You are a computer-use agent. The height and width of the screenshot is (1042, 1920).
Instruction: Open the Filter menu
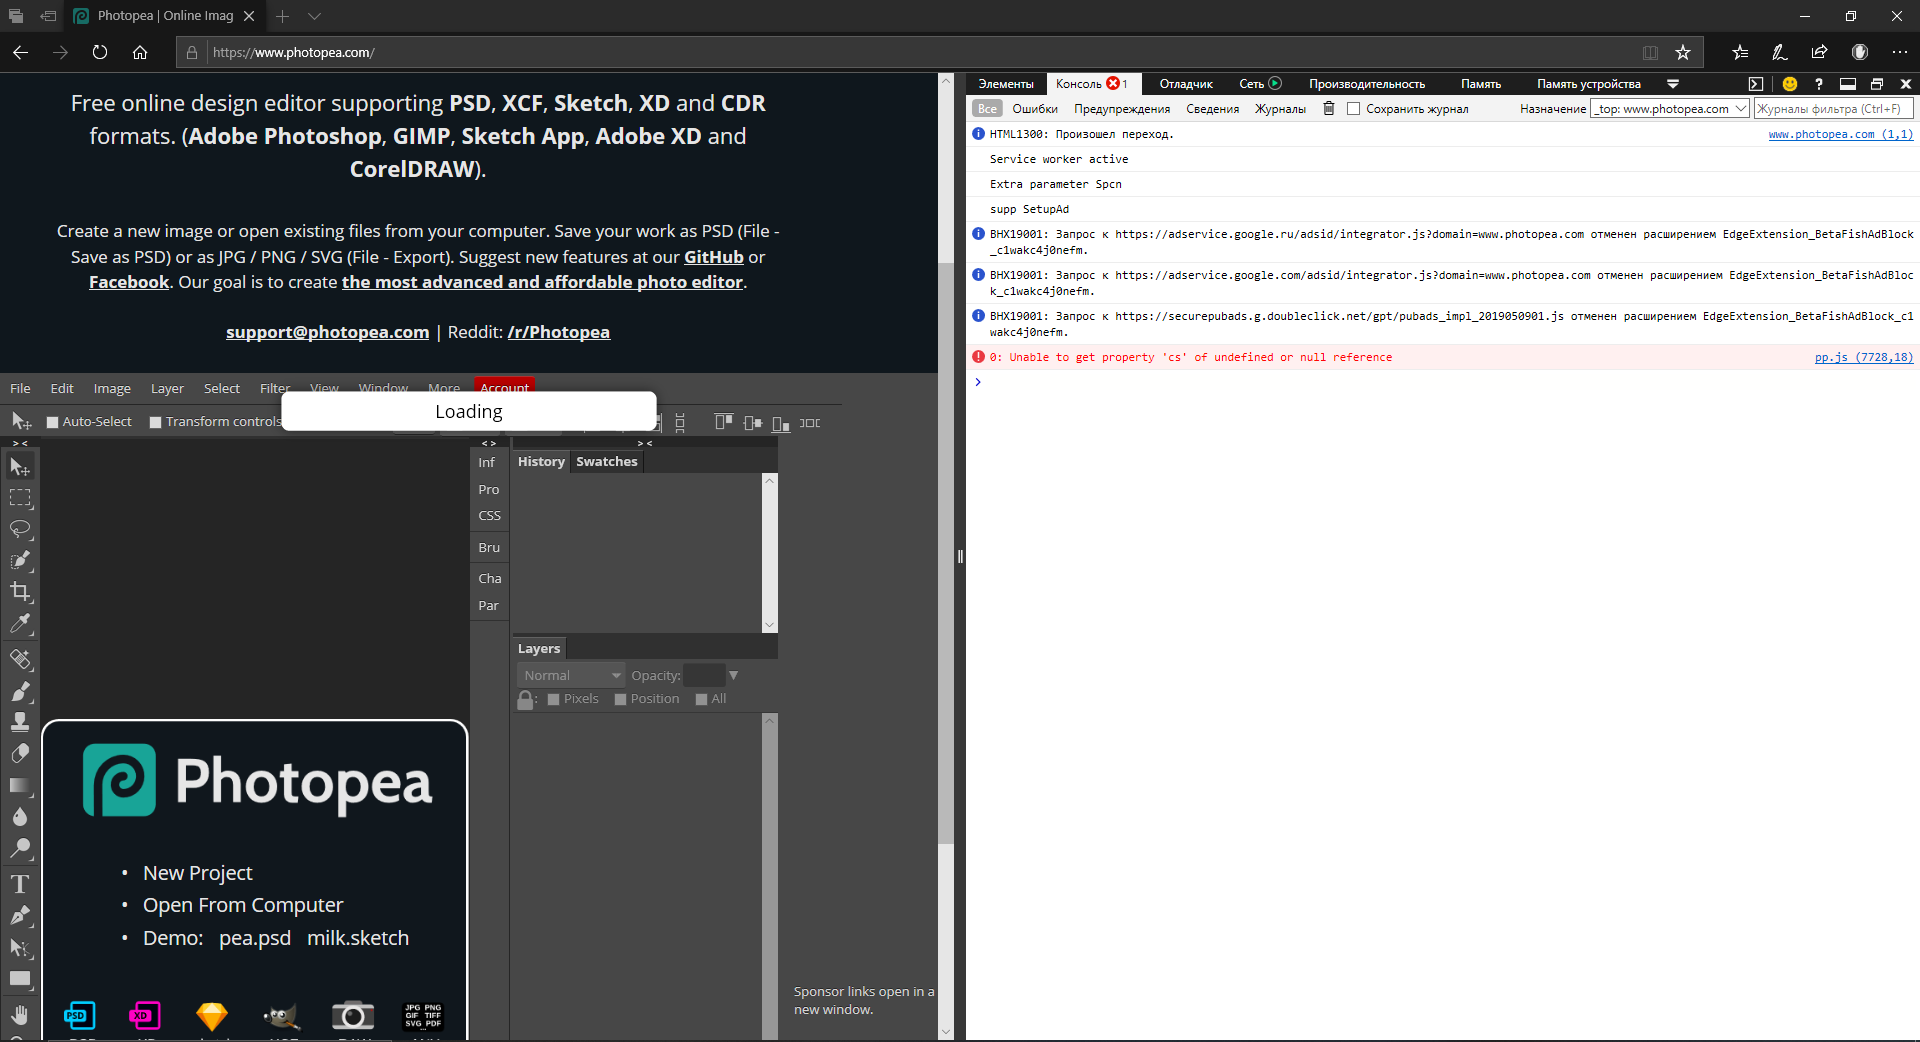click(x=273, y=388)
